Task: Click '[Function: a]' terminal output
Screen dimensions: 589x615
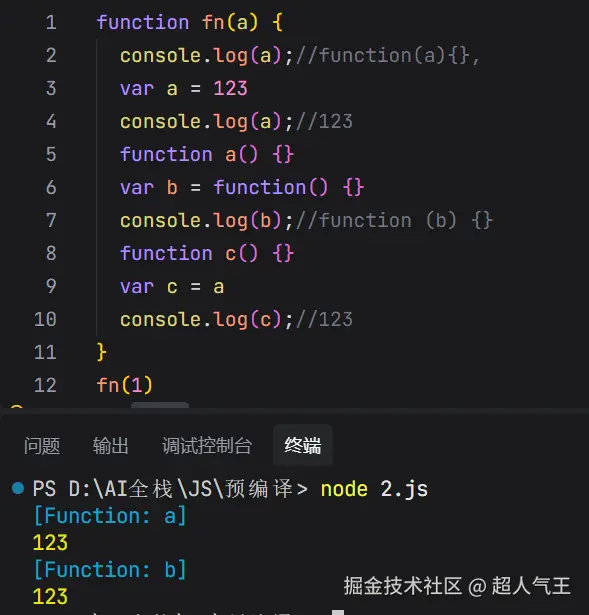Action: pyautogui.click(x=110, y=516)
